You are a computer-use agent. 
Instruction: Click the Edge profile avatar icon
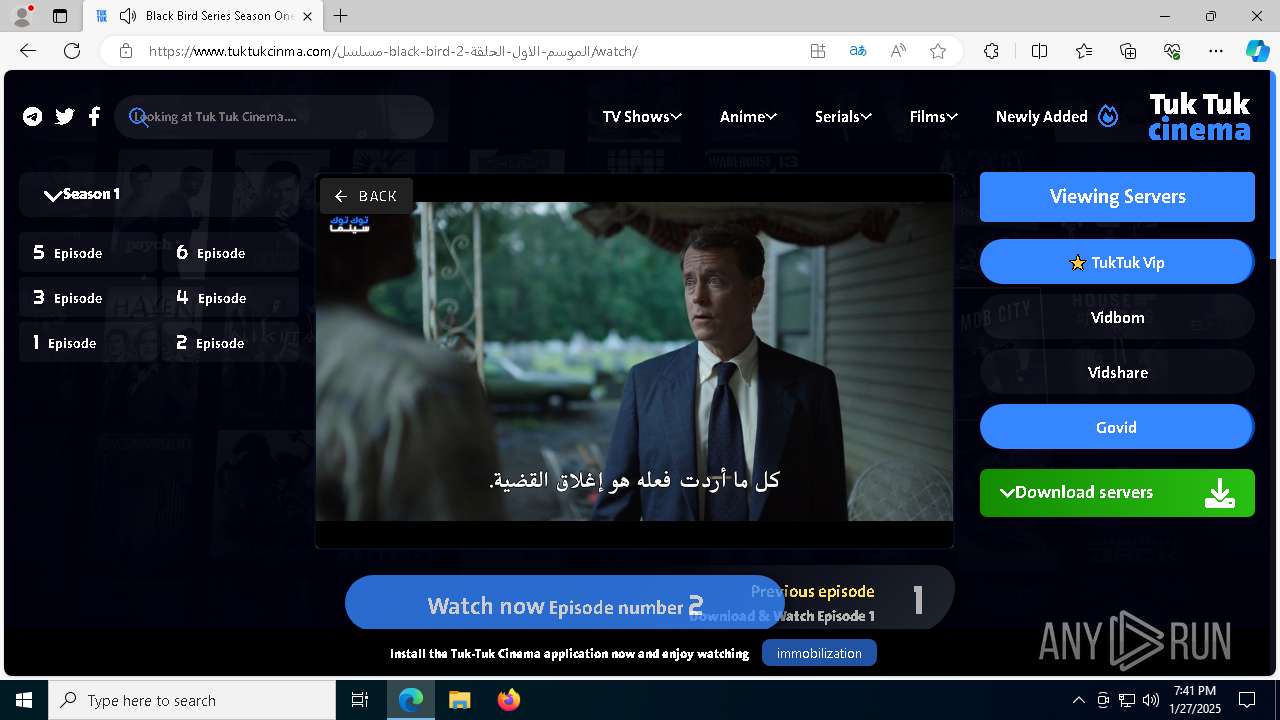pyautogui.click(x=22, y=16)
